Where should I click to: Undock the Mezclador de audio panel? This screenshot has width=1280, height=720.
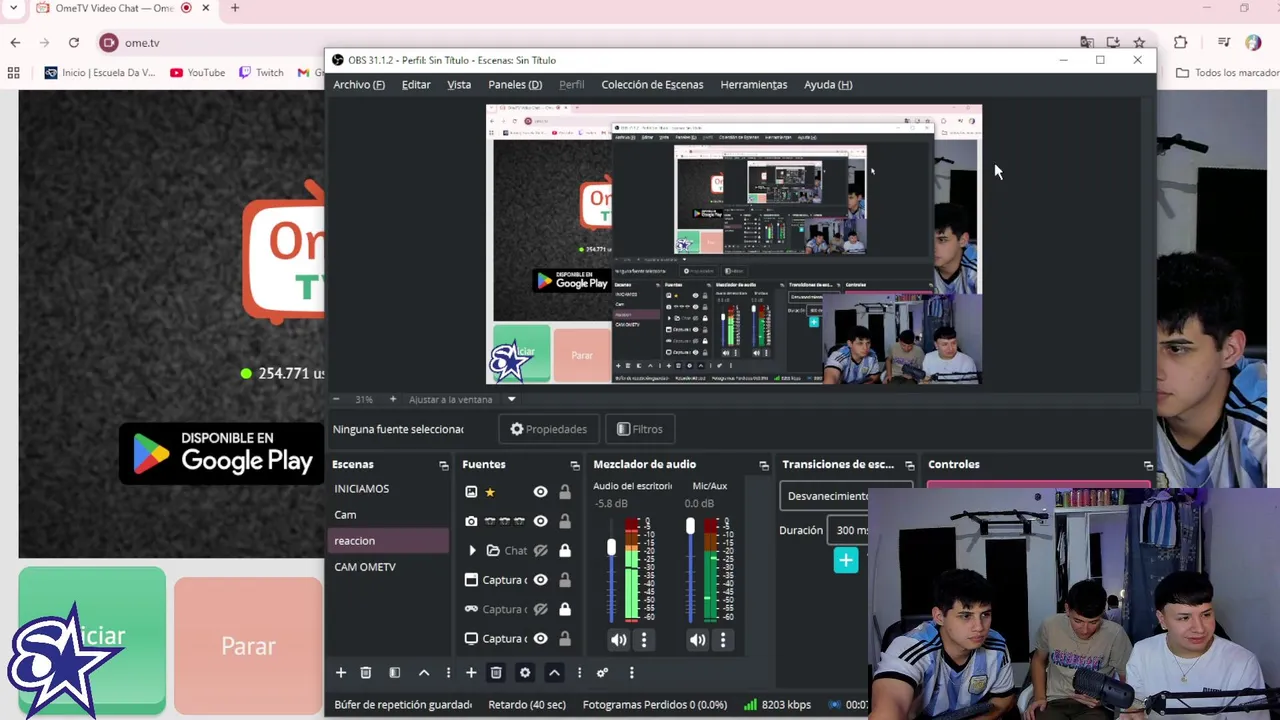pyautogui.click(x=764, y=465)
